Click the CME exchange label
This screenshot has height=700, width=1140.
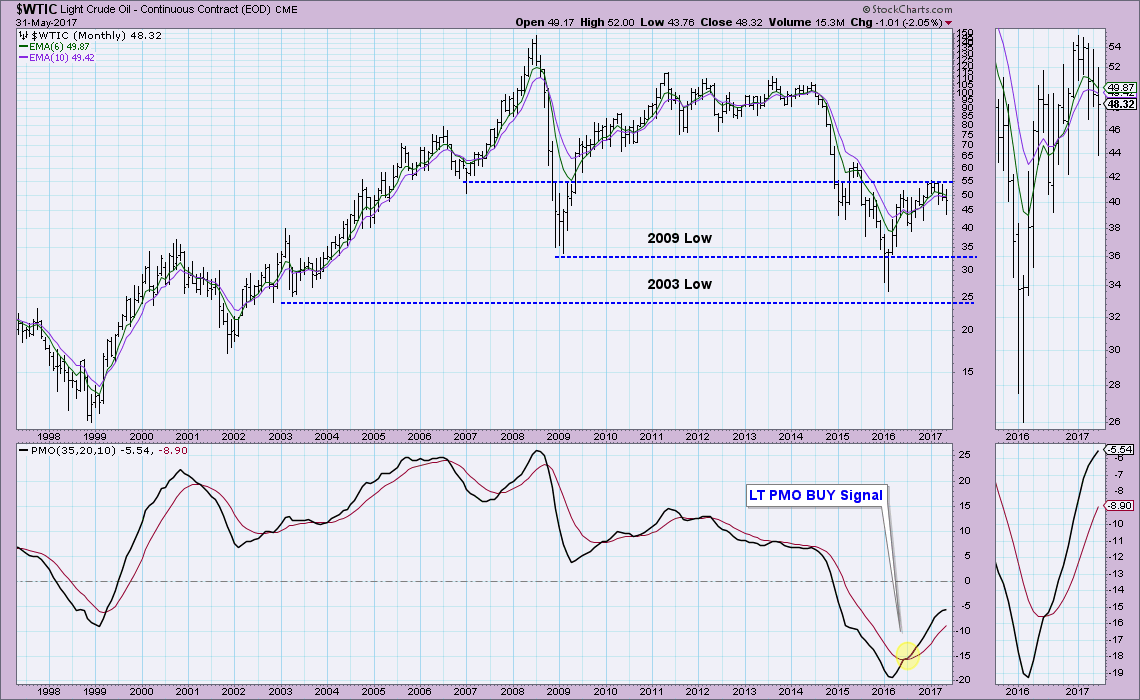(286, 10)
